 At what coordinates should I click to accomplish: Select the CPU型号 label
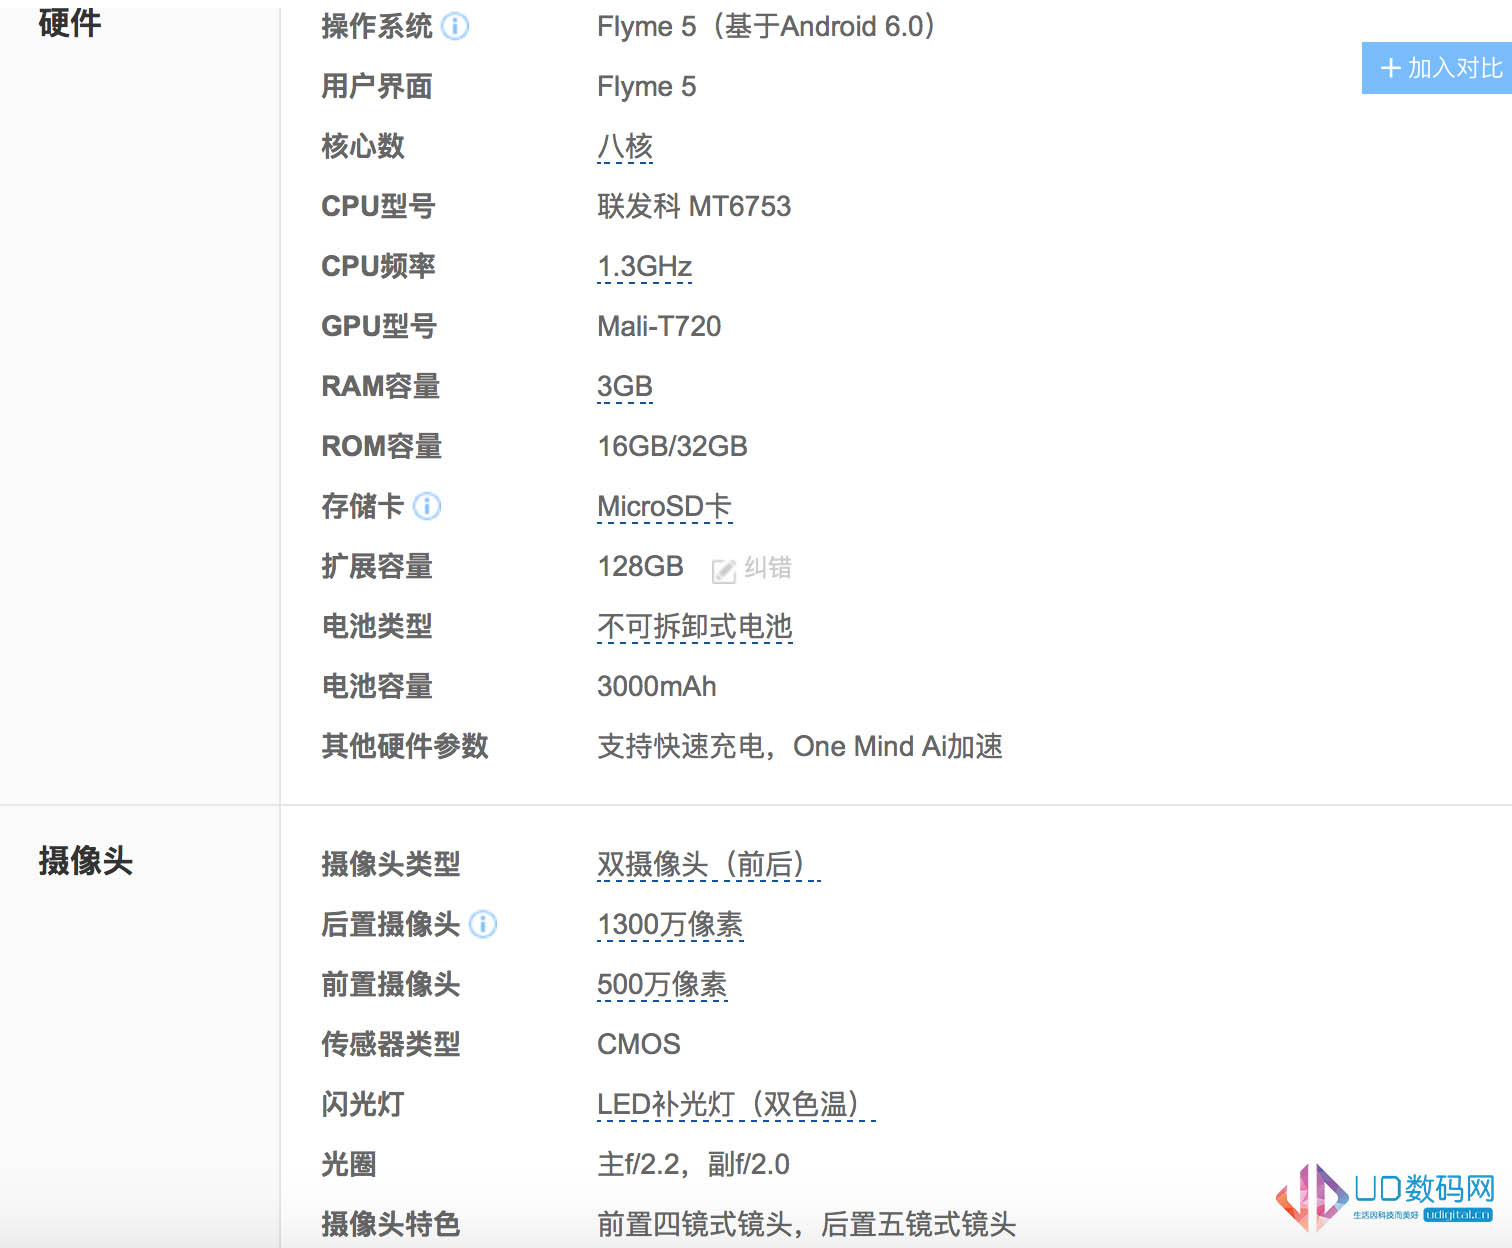click(x=378, y=206)
